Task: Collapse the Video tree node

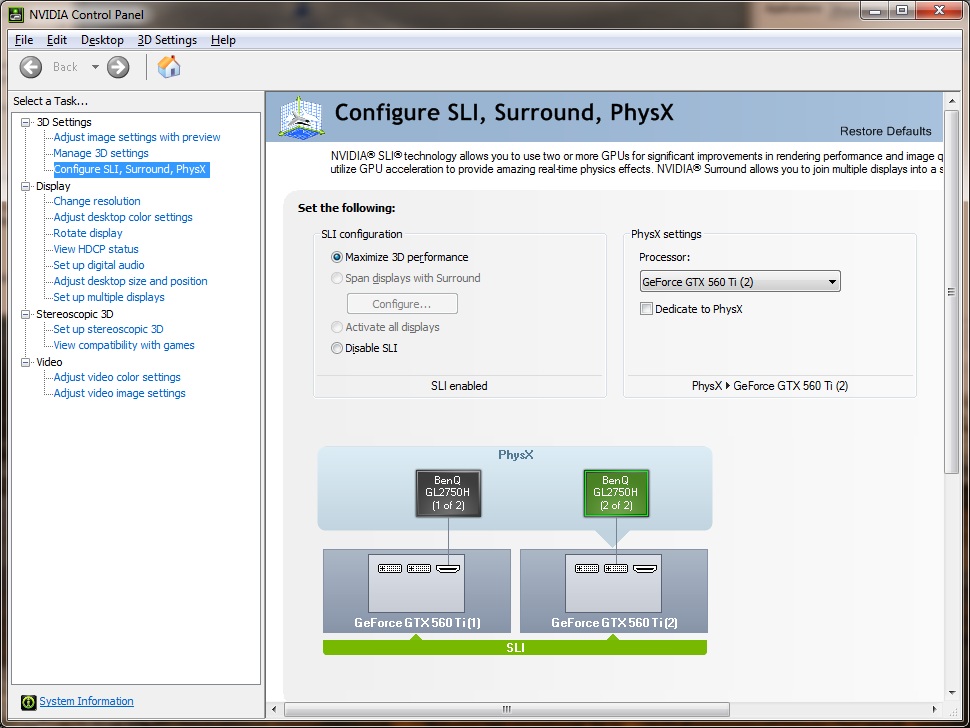Action: (x=25, y=362)
